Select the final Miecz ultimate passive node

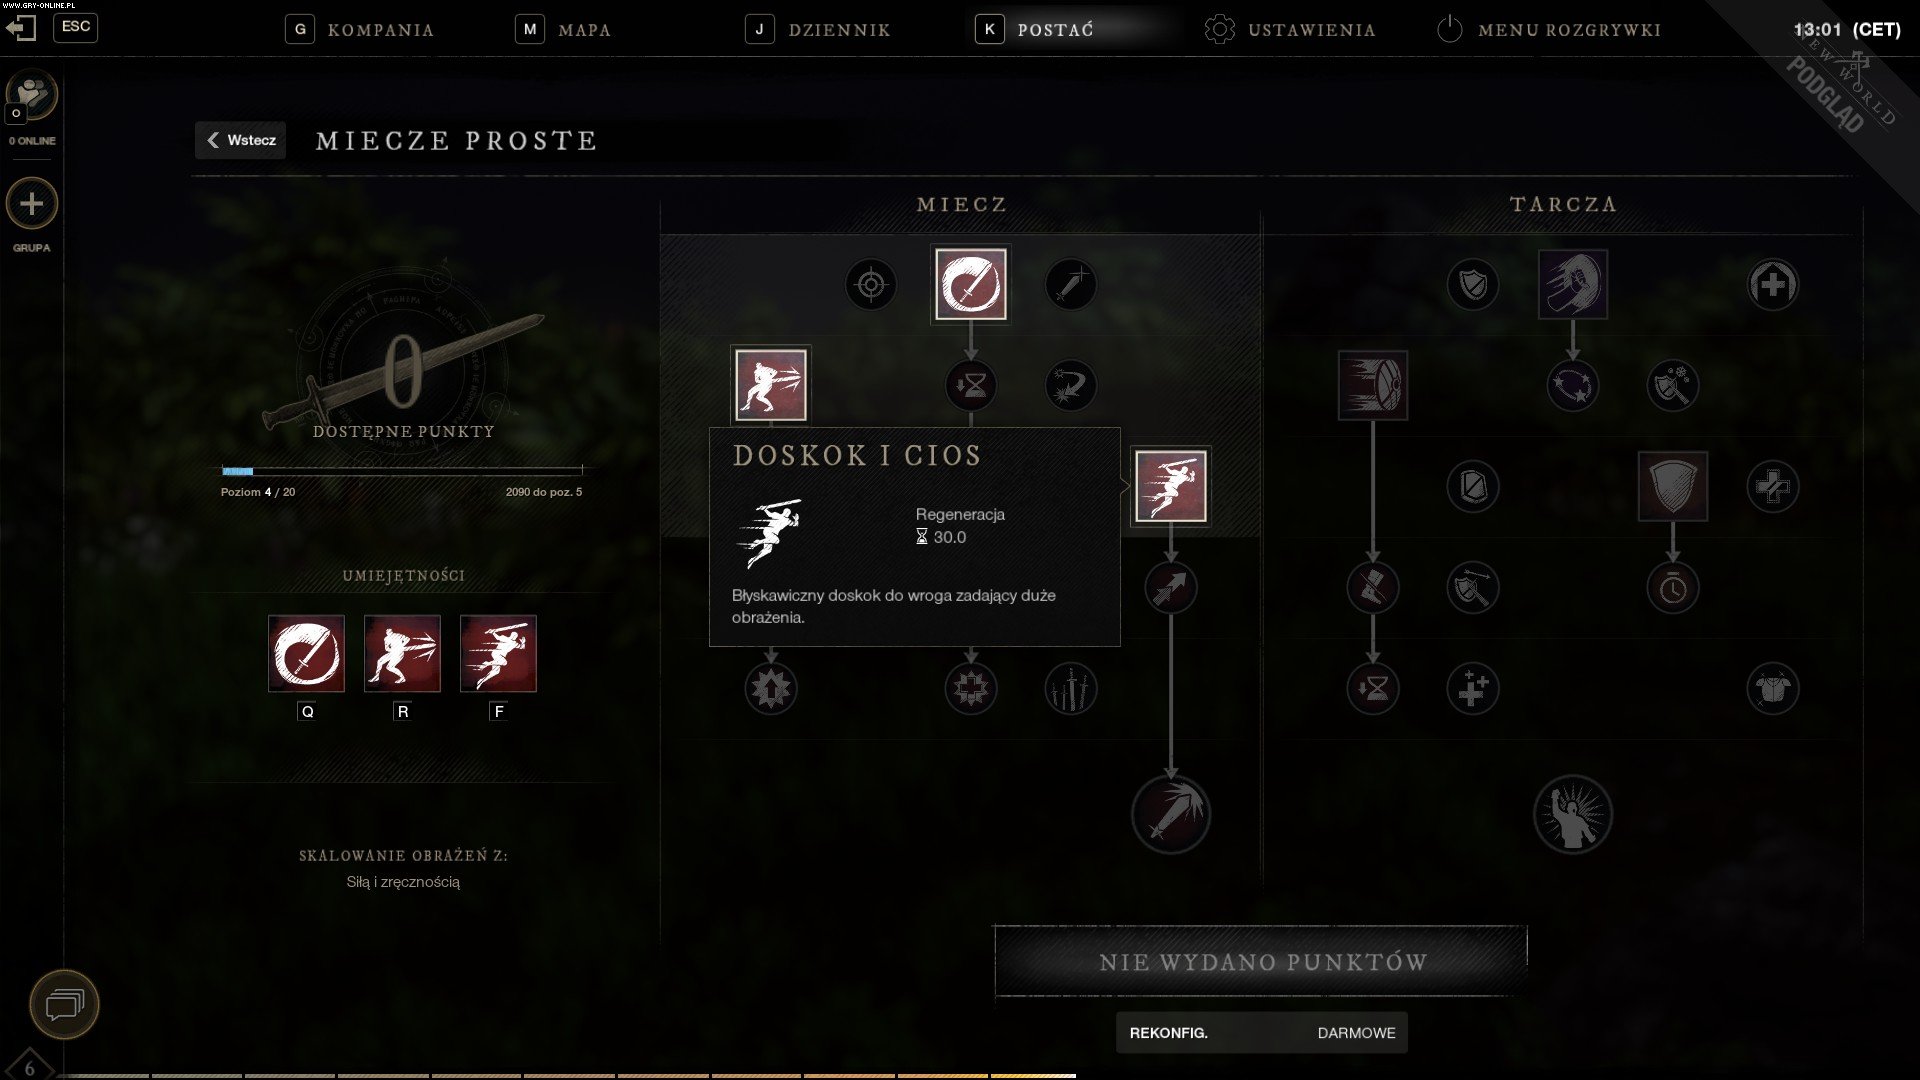[x=1171, y=814]
